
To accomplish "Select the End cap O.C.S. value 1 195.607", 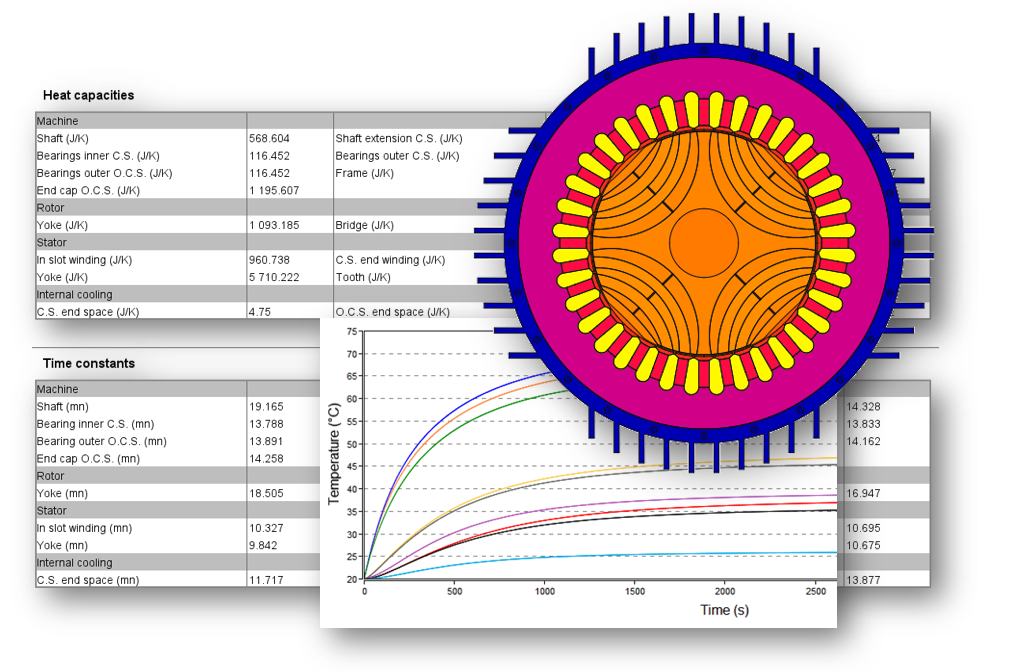I will pyautogui.click(x=274, y=190).
